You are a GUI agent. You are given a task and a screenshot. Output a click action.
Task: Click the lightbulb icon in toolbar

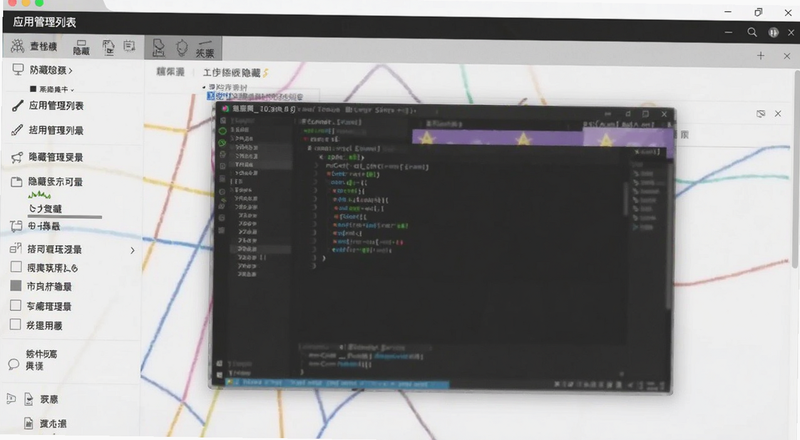(182, 47)
